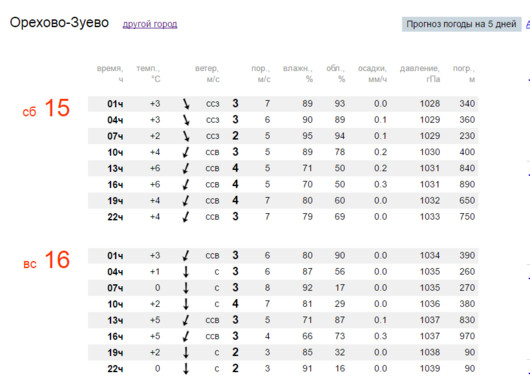Click 'темп., °C' column header
The width and height of the screenshot is (530, 387).
[148, 74]
